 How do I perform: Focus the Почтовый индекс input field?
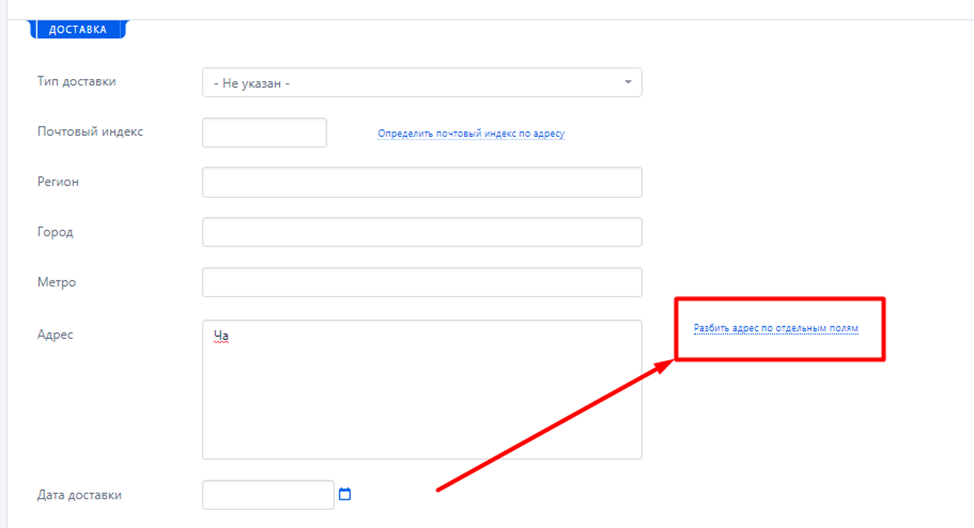pyautogui.click(x=265, y=132)
